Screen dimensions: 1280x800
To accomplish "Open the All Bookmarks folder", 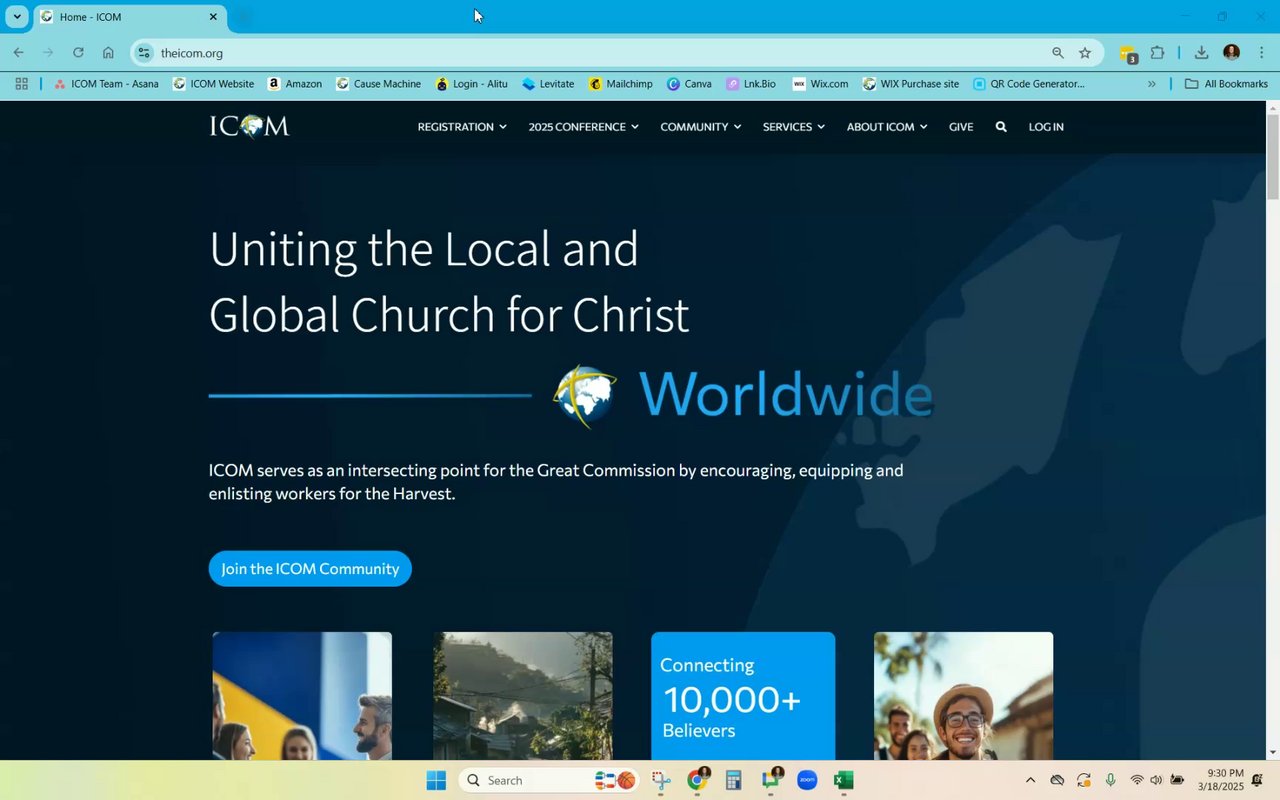I will pyautogui.click(x=1226, y=84).
